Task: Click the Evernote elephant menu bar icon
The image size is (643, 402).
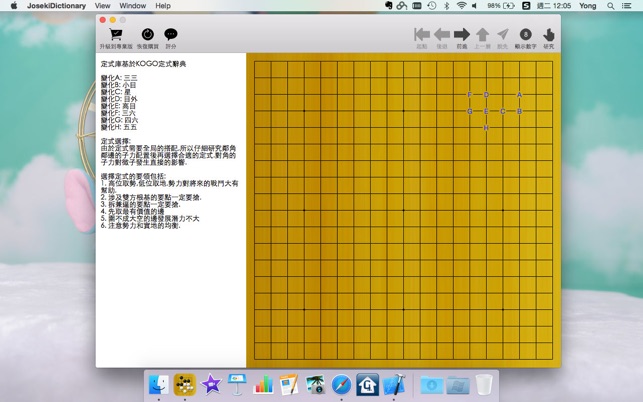Action: click(389, 6)
